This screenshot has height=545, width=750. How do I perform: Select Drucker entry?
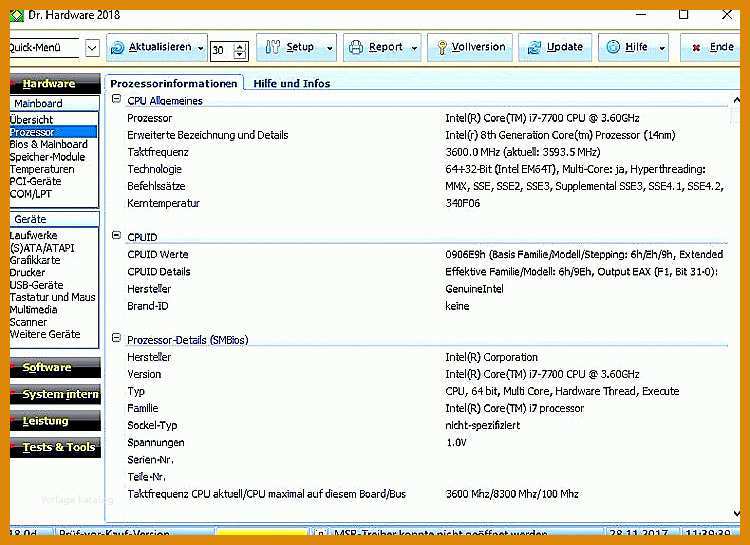pyautogui.click(x=27, y=273)
